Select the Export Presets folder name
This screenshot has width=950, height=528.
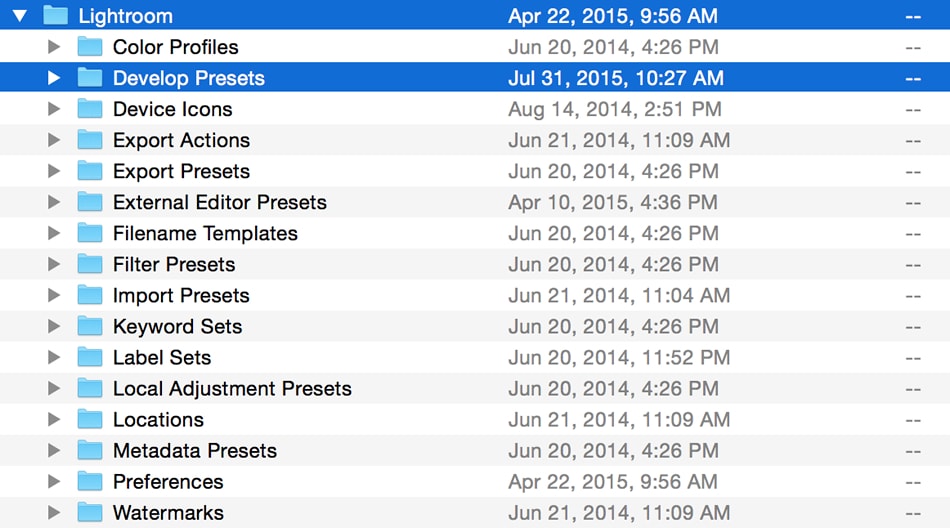click(181, 172)
